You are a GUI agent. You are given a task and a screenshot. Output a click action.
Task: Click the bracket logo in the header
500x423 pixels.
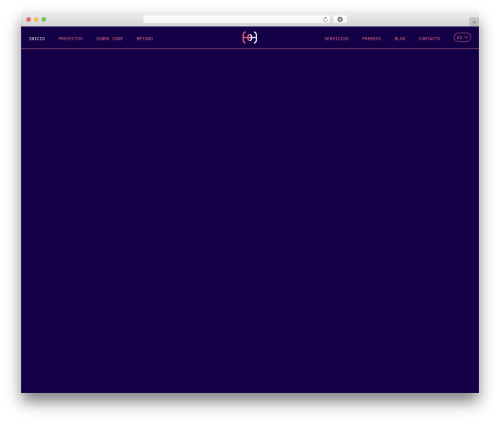point(250,37)
